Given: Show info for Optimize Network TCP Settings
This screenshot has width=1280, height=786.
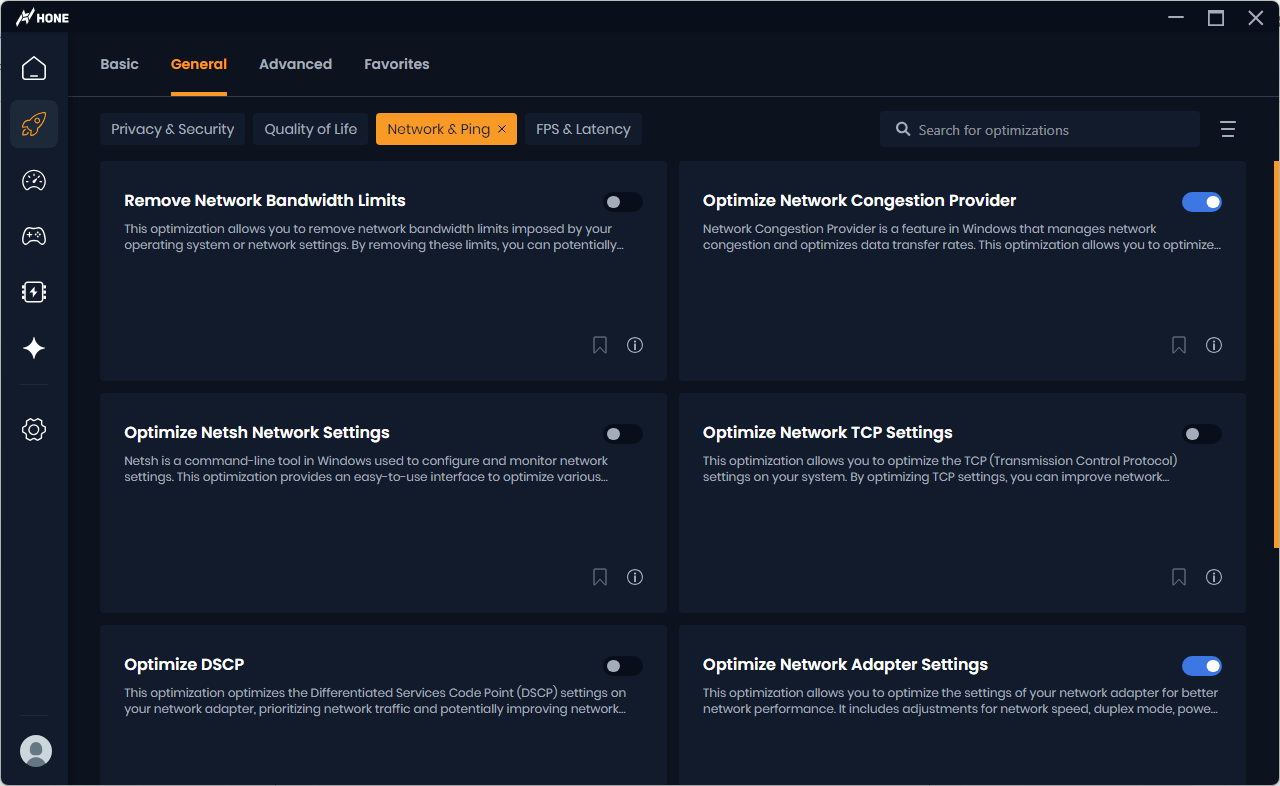Looking at the screenshot, I should coord(1214,577).
